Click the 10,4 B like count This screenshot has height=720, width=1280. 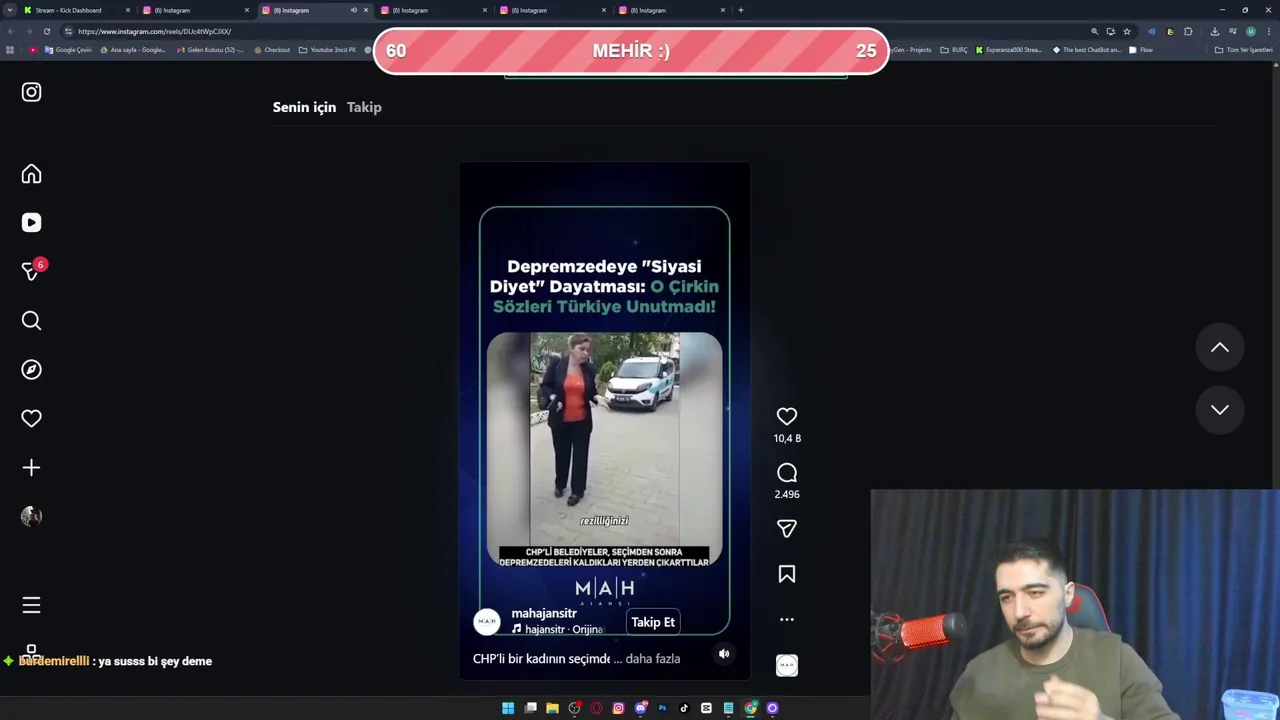[x=787, y=438]
